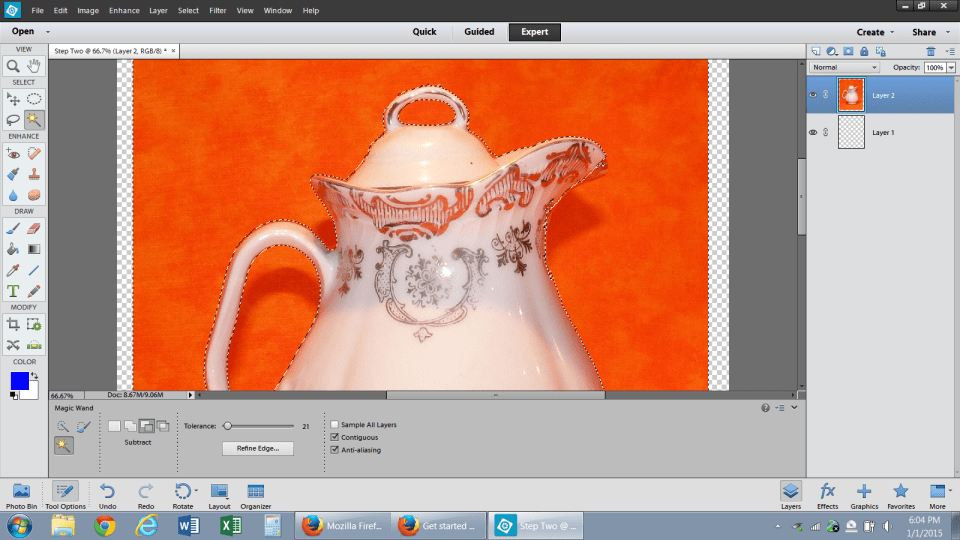Click the delete layer trash icon
The image size is (960, 540).
pyautogui.click(x=931, y=50)
